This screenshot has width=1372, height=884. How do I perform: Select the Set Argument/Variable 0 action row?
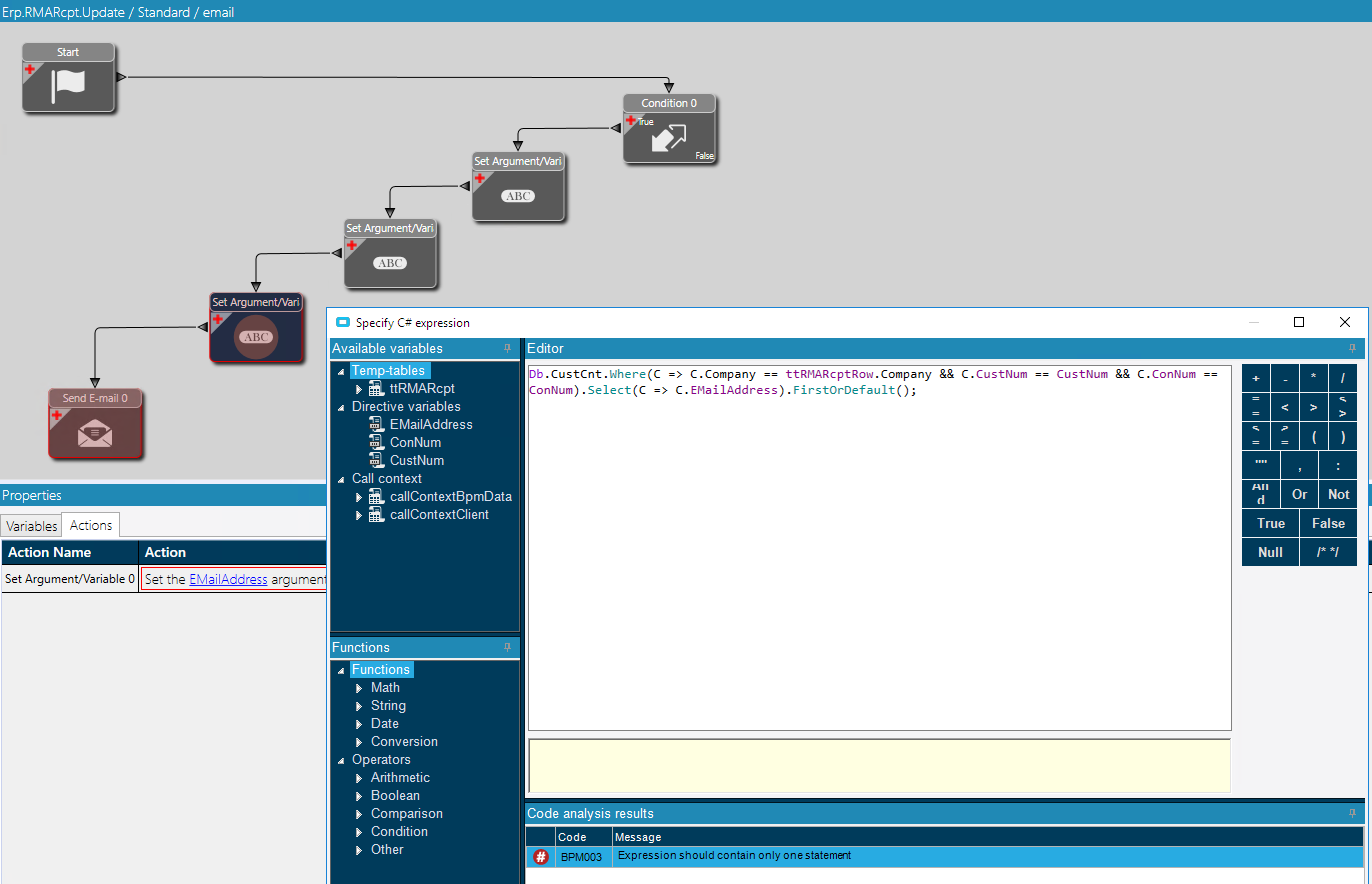[x=164, y=579]
